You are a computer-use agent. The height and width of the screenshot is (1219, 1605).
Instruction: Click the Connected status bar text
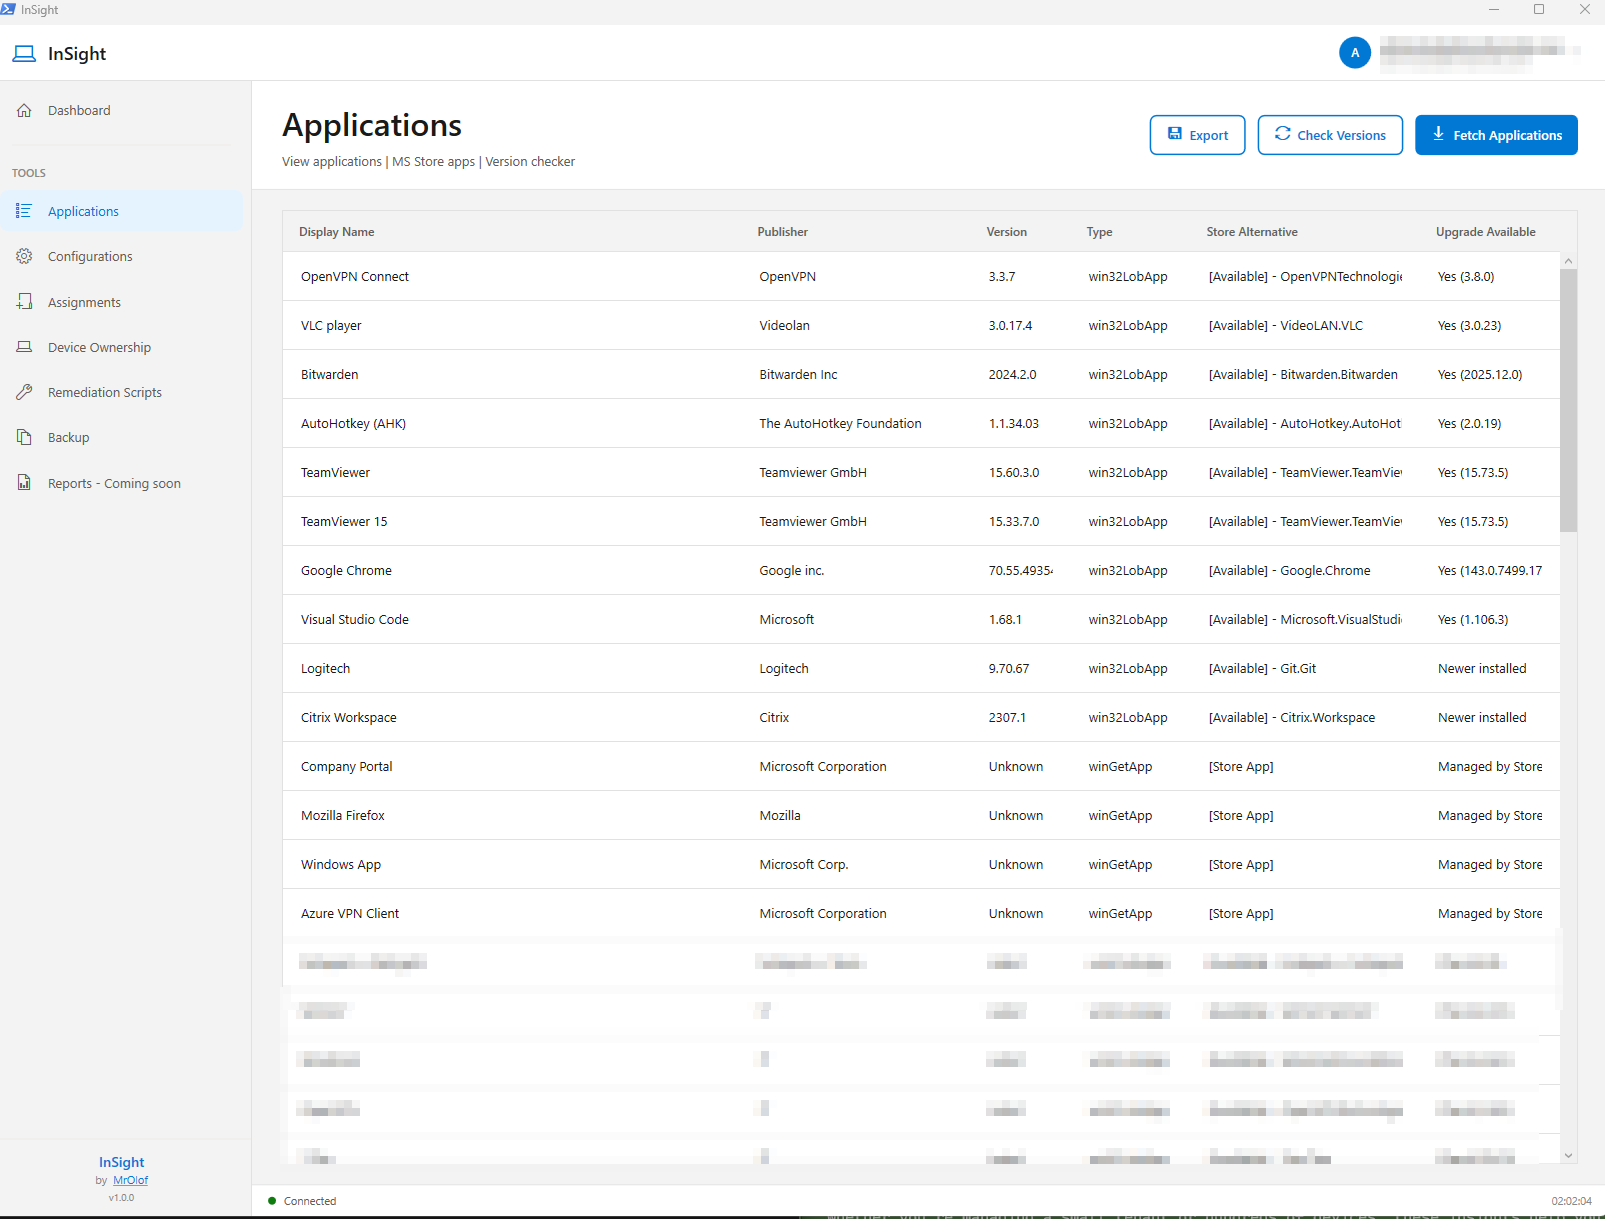tap(310, 1201)
